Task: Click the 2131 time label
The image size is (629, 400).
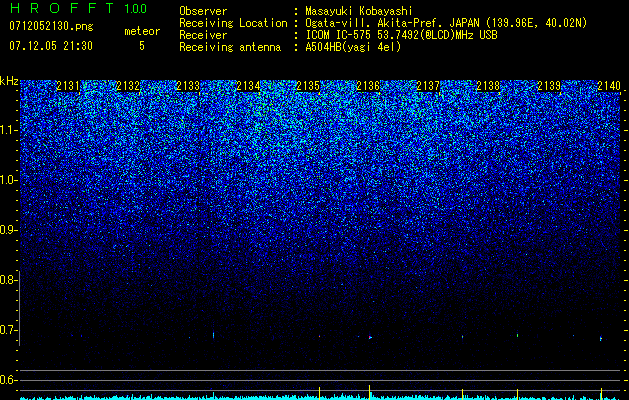Action: 68,85
